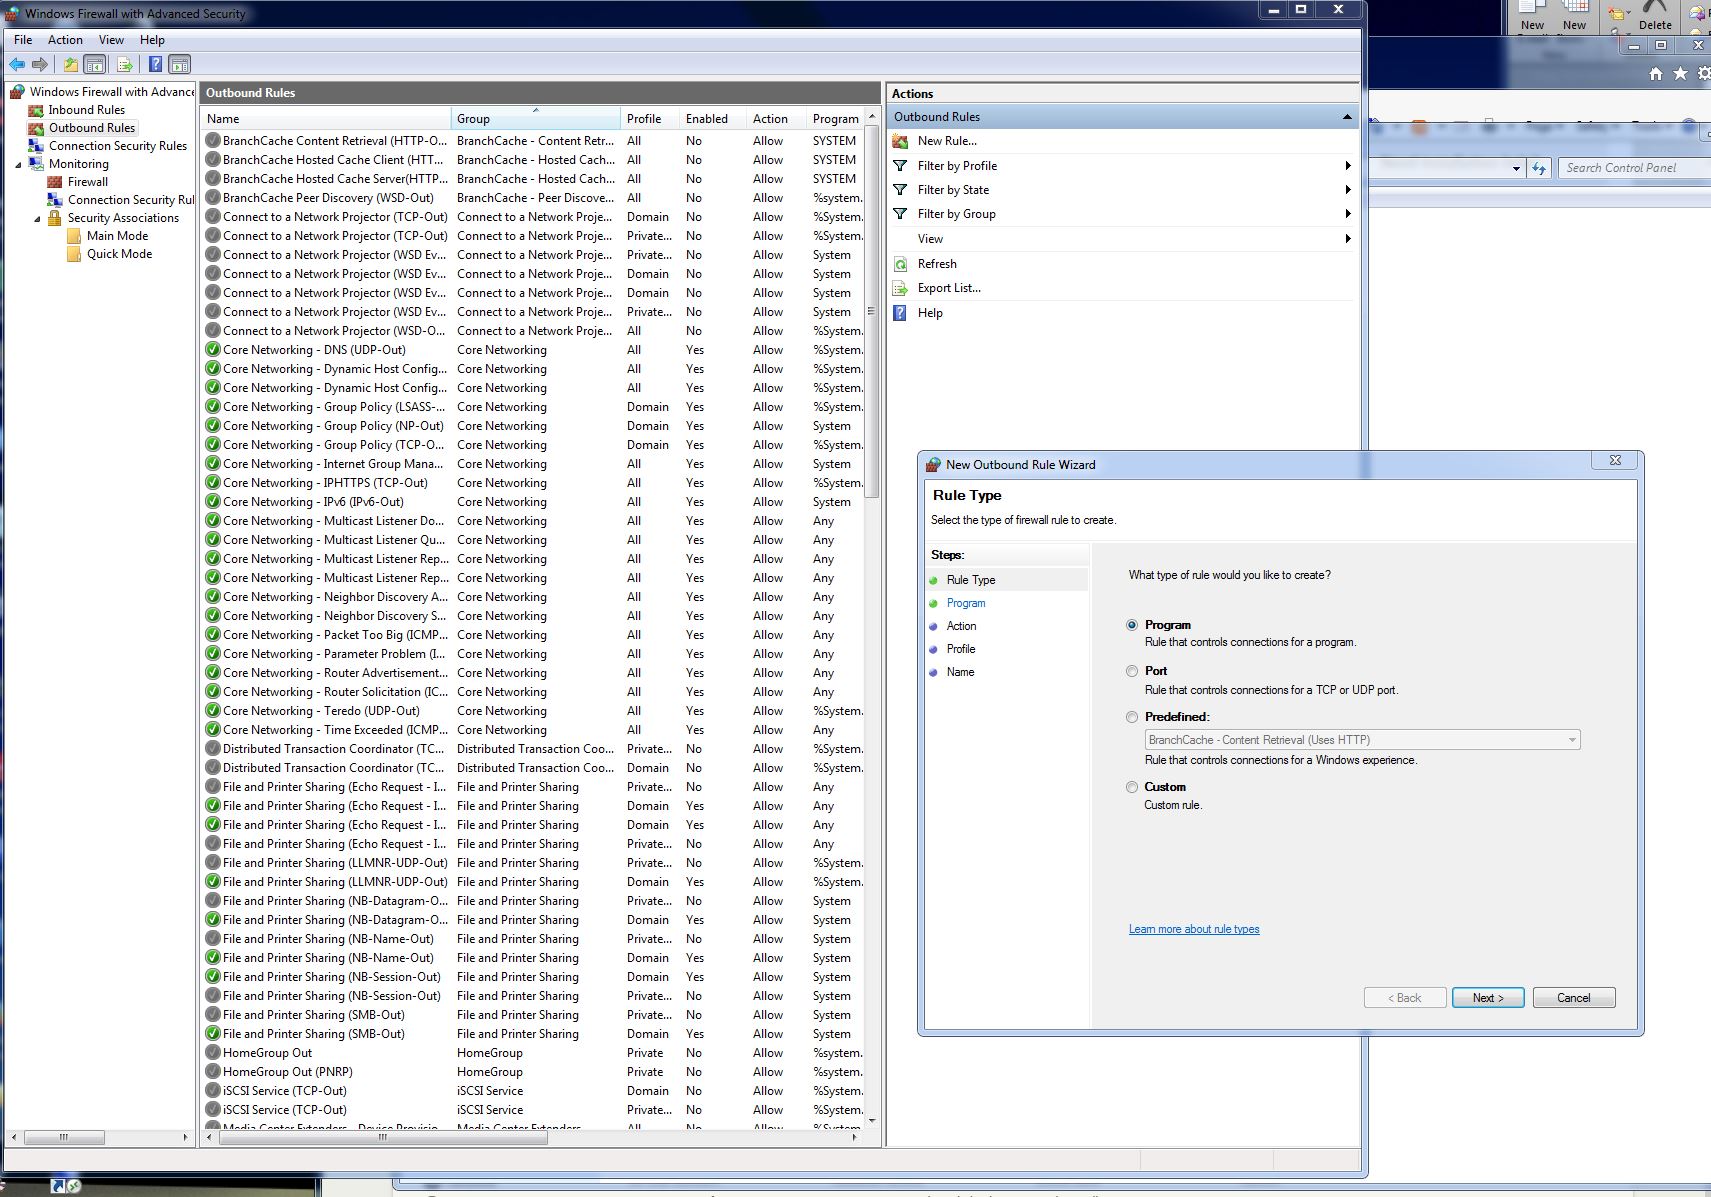The width and height of the screenshot is (1711, 1197).
Task: Click the Export List icon in Actions pane
Action: (901, 287)
